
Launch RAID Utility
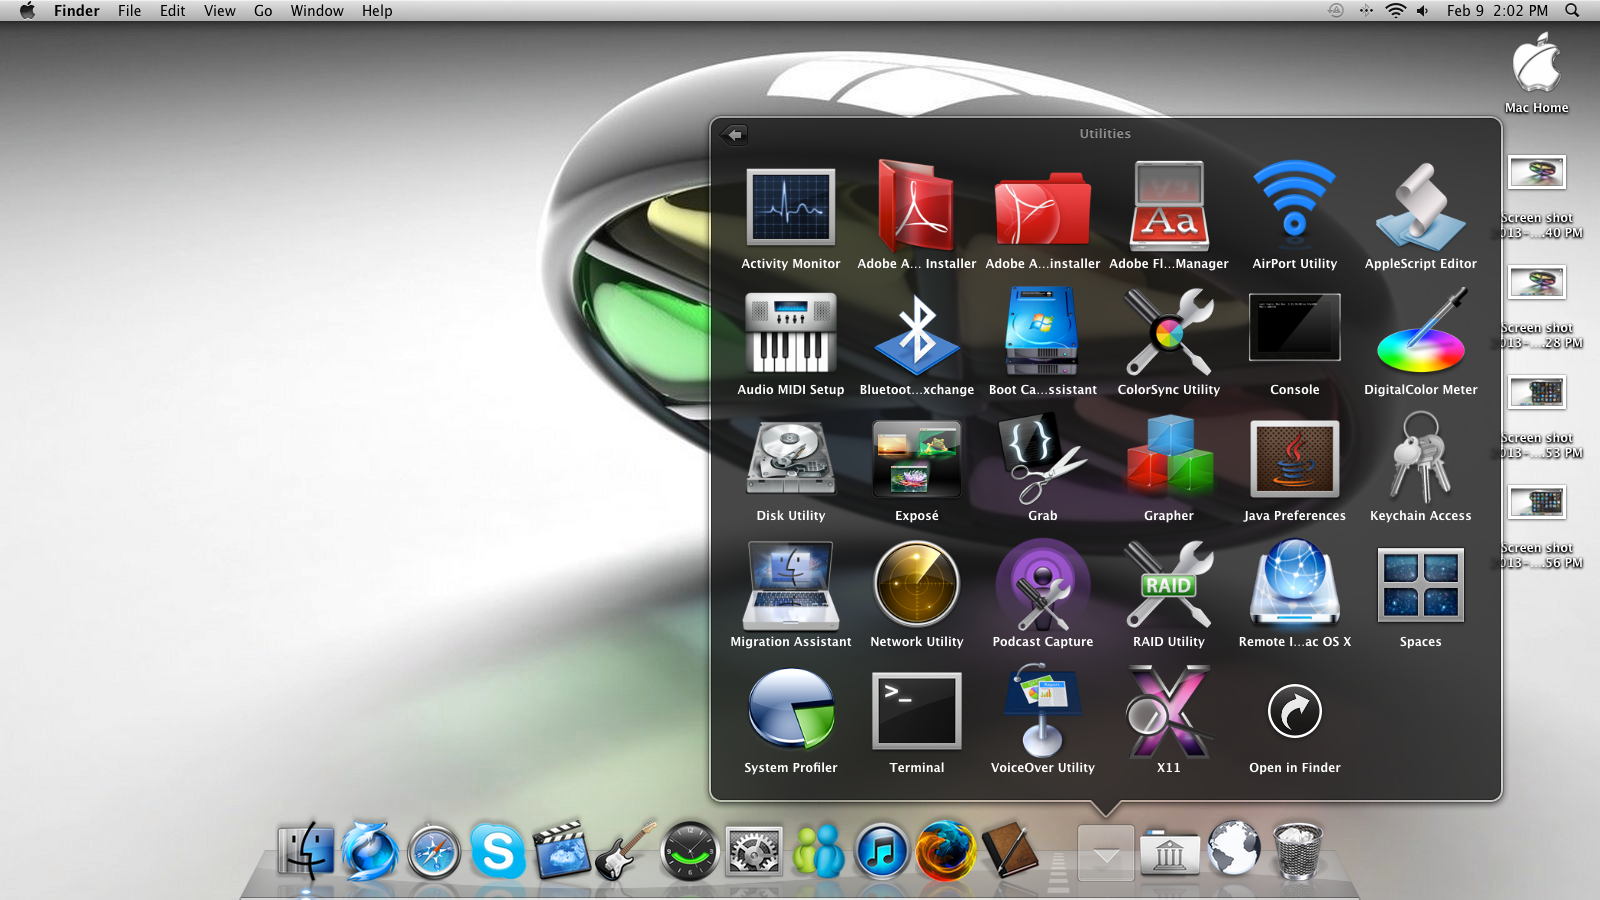(1169, 585)
